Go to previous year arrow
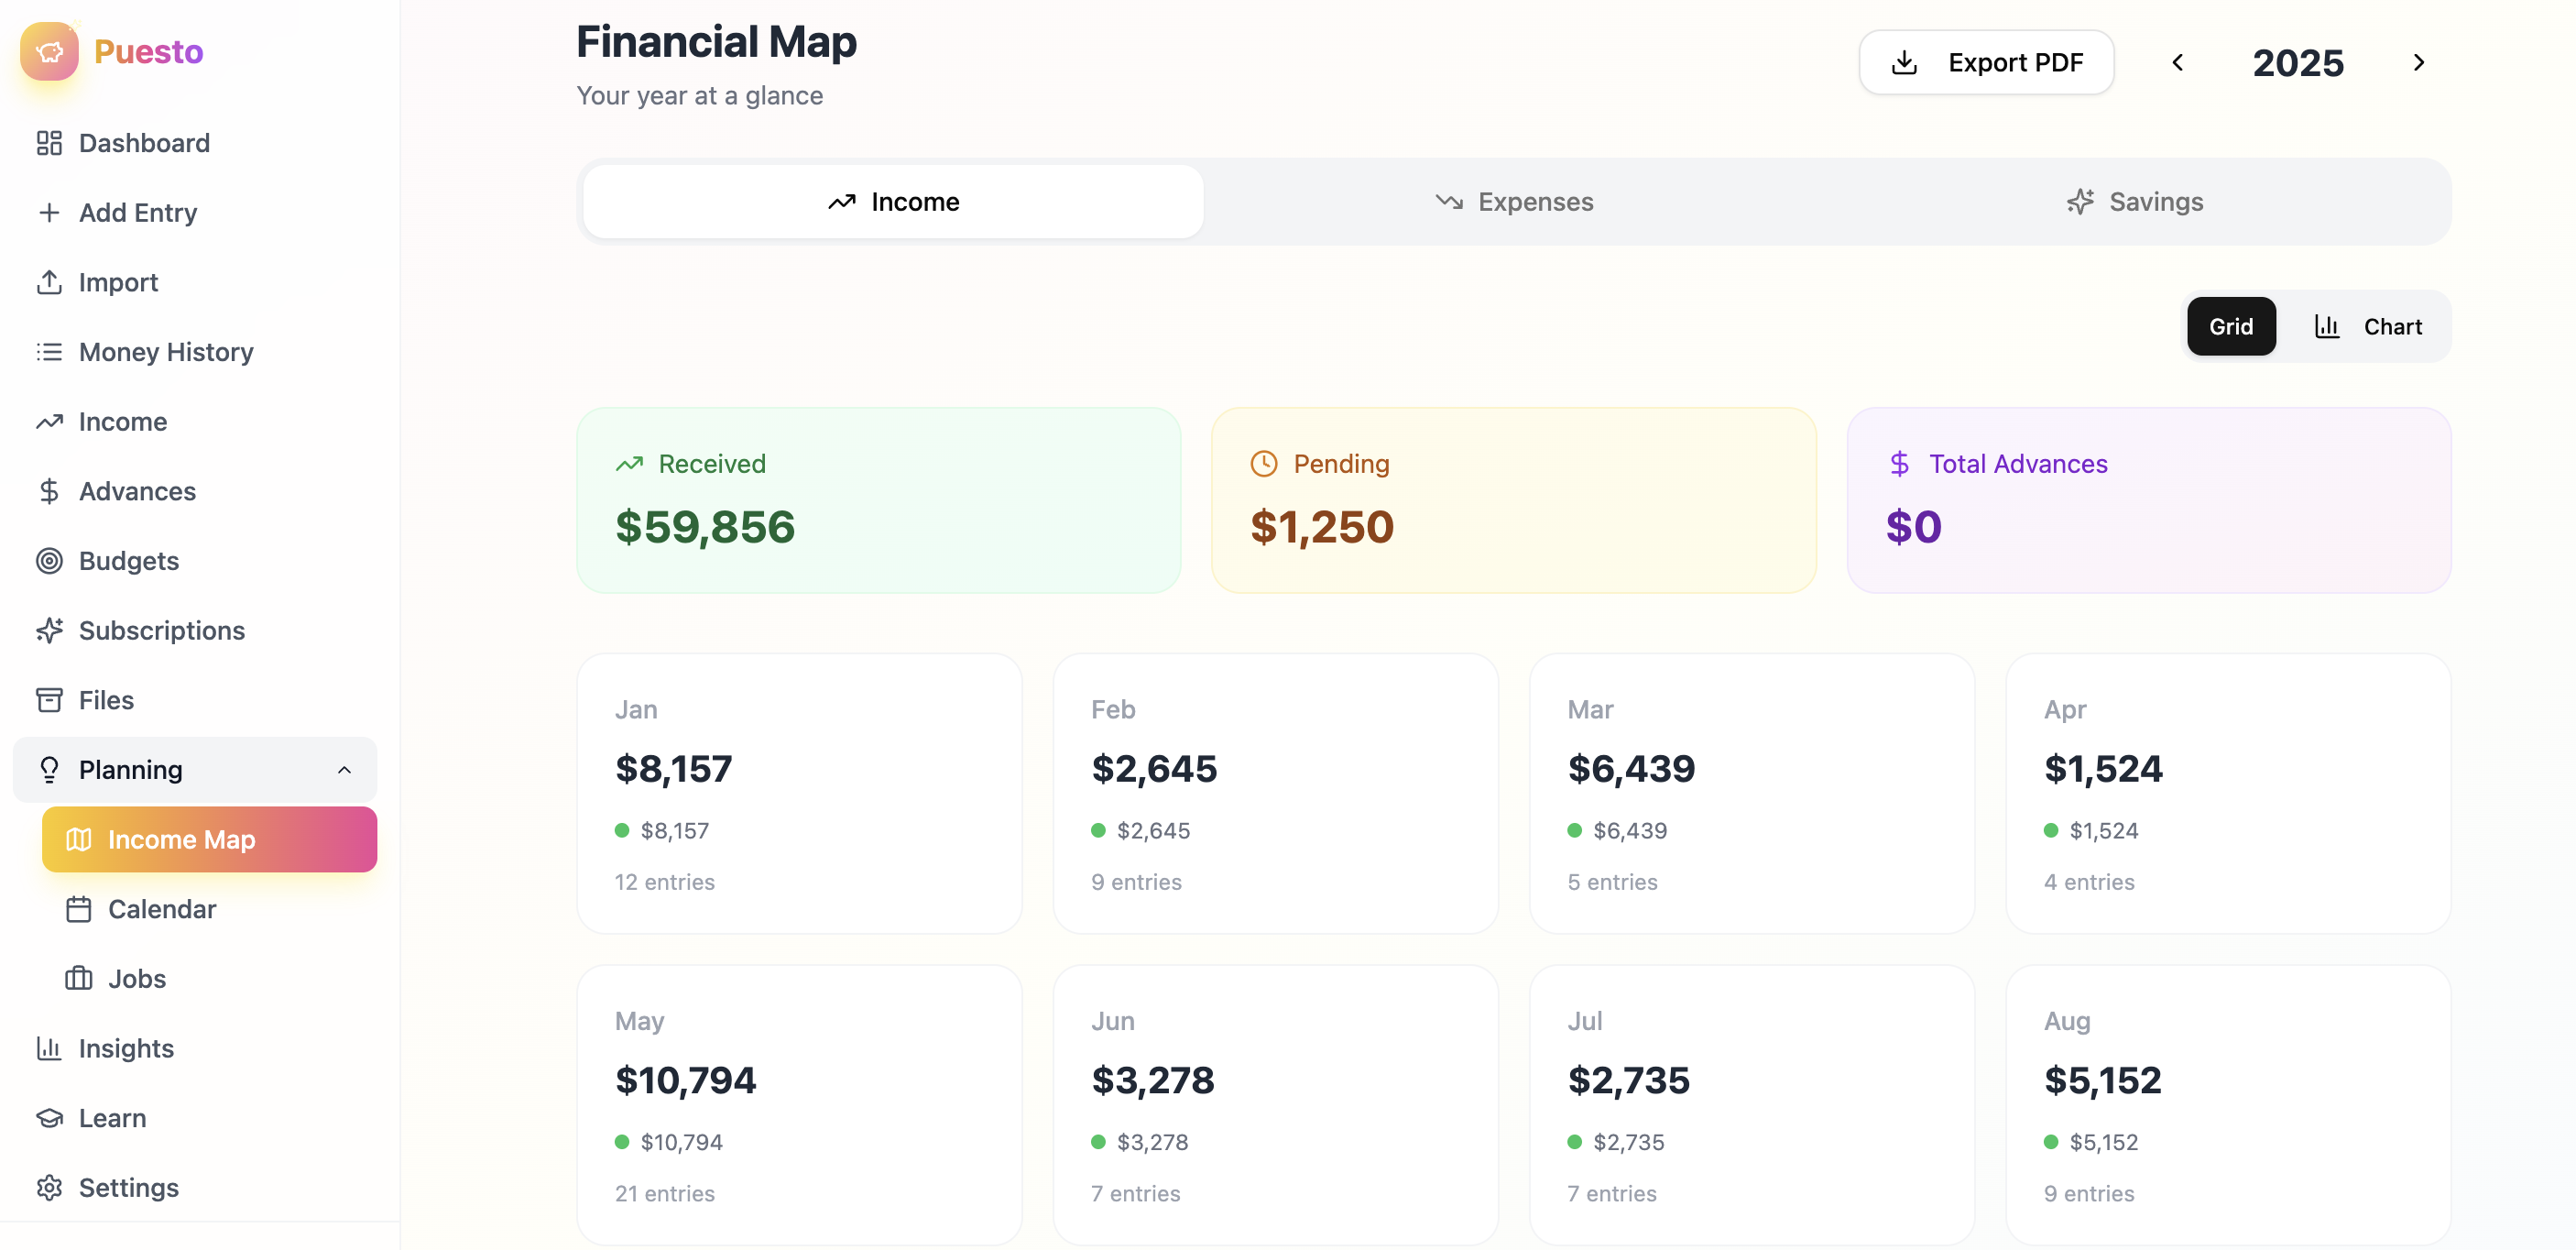 pyautogui.click(x=2177, y=63)
